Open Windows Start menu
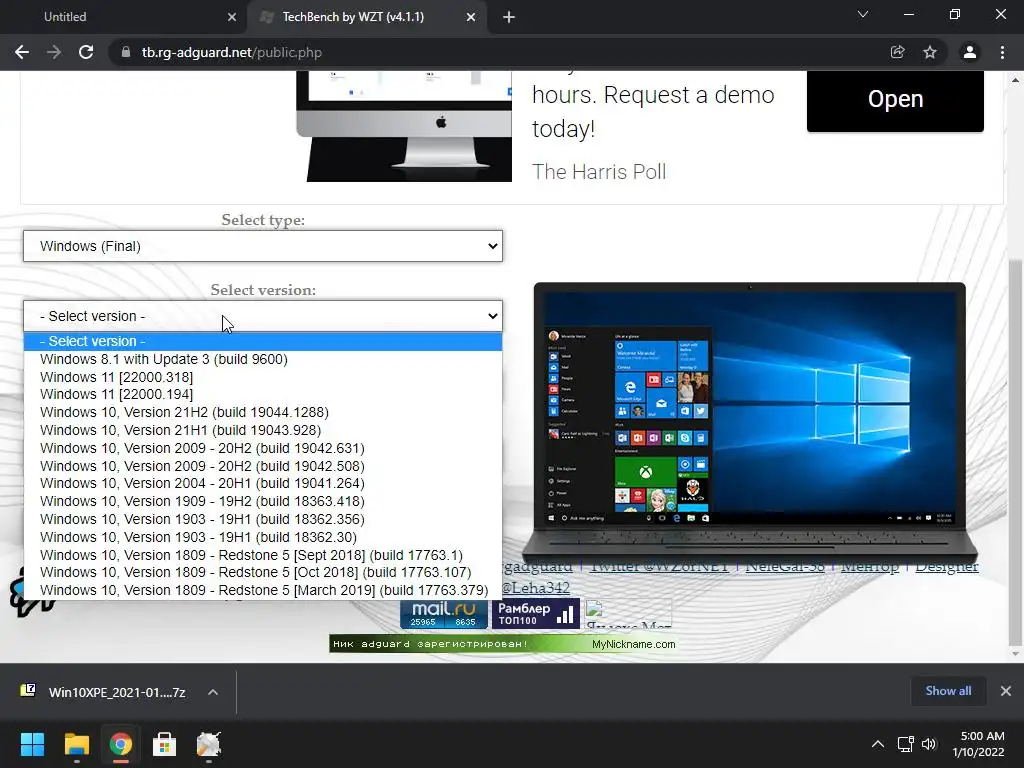Viewport: 1024px width, 768px height. point(32,744)
